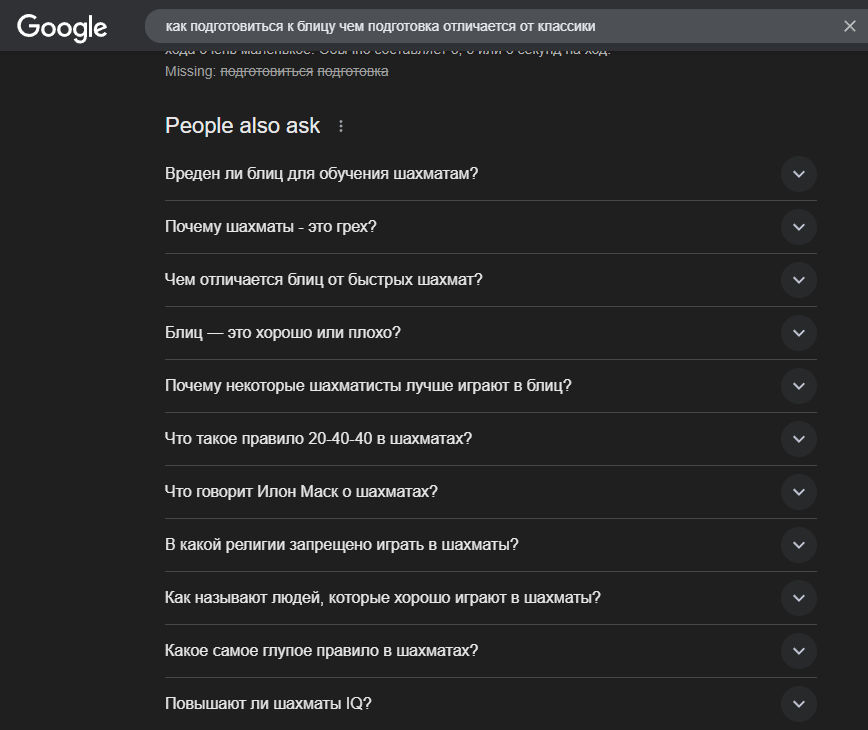Click arrow icon for 'Почему некоторые шахматисты лучше играют в блиц?'

coord(798,386)
